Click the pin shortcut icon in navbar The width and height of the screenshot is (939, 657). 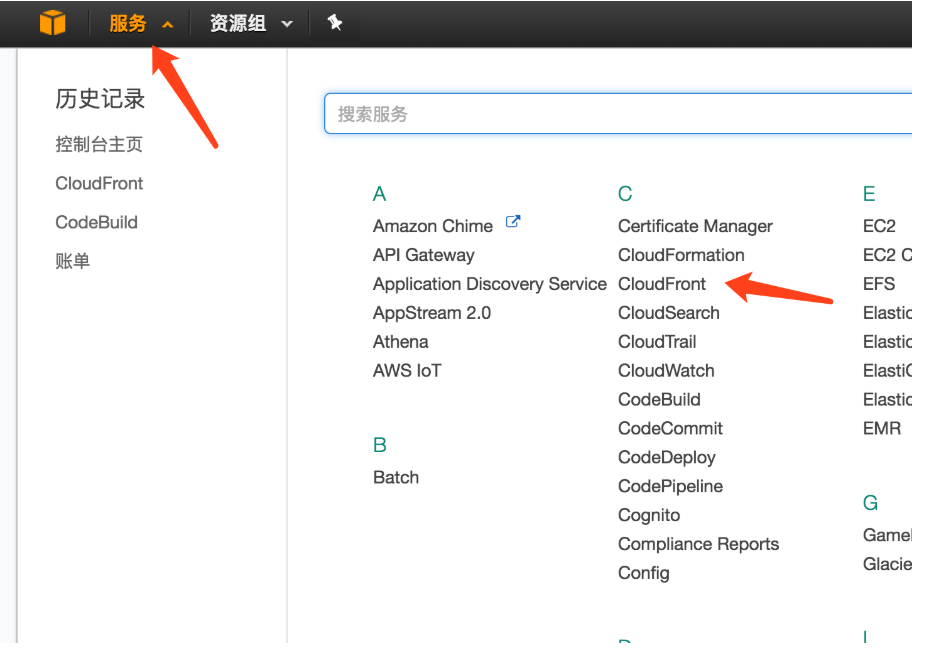pos(334,23)
